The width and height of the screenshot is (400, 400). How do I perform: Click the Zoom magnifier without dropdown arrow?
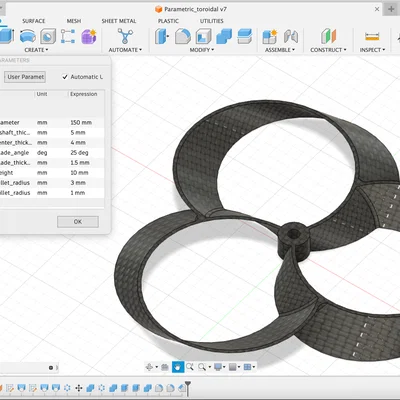point(190,367)
